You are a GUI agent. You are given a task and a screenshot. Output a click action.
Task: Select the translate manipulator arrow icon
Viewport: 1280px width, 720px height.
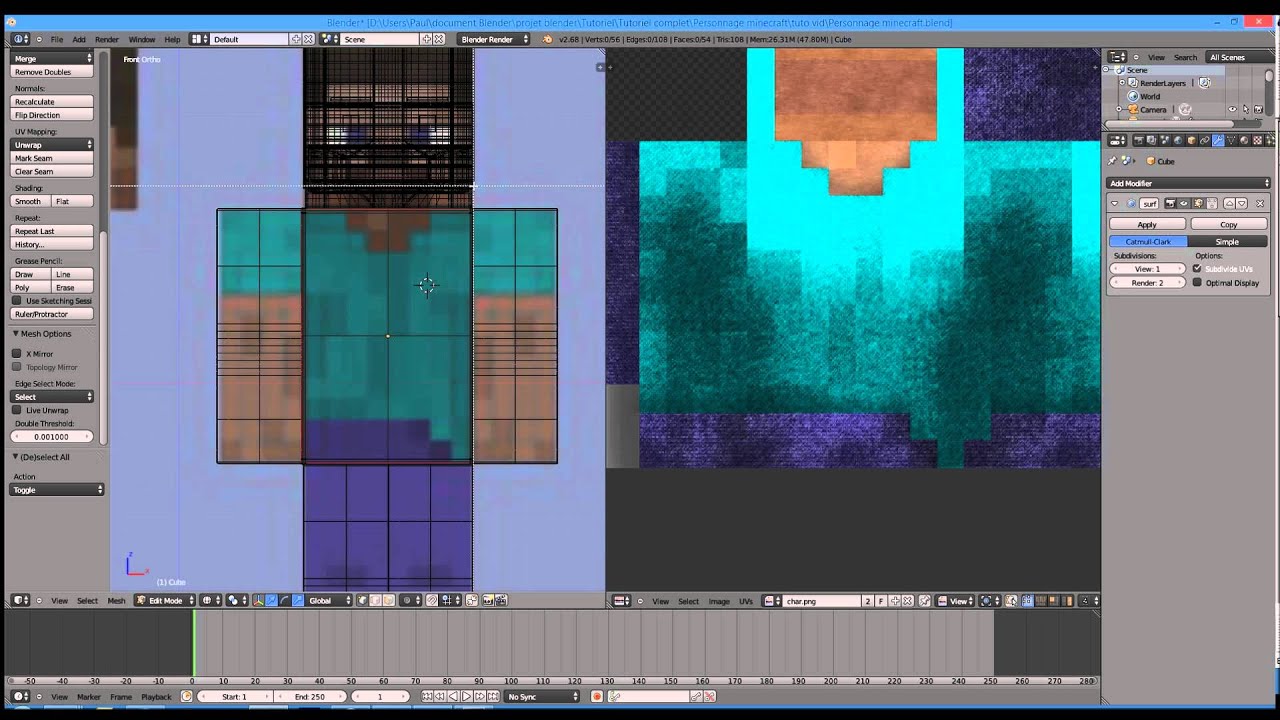pyautogui.click(x=272, y=600)
